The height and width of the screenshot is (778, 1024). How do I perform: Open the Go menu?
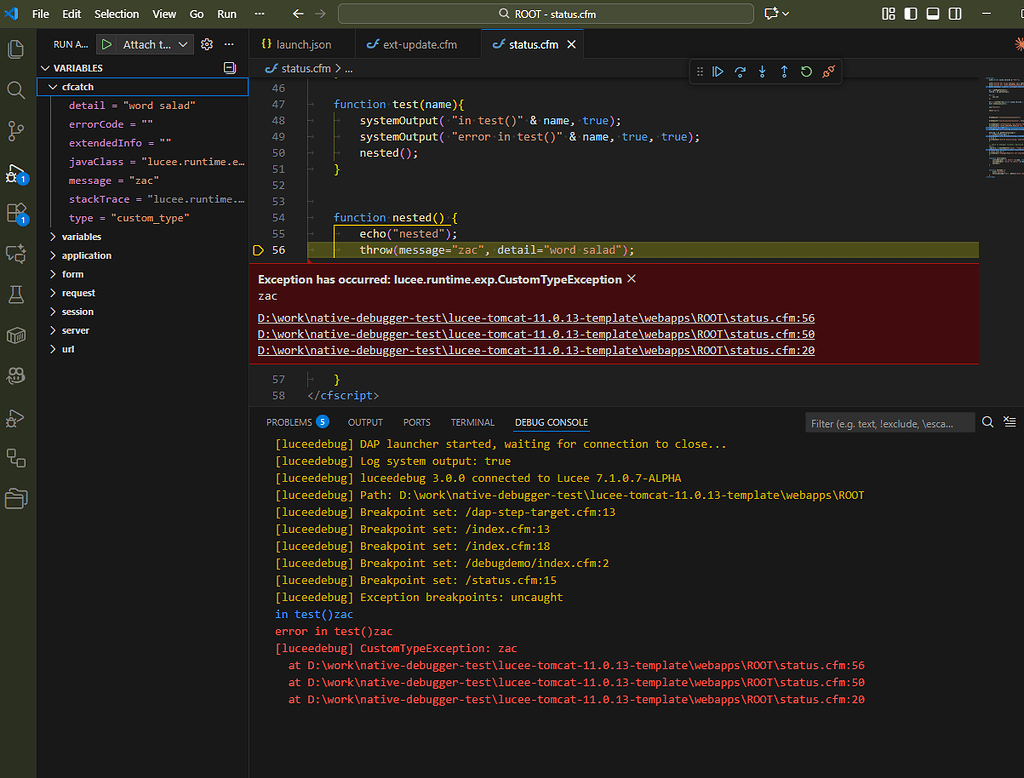pyautogui.click(x=197, y=14)
